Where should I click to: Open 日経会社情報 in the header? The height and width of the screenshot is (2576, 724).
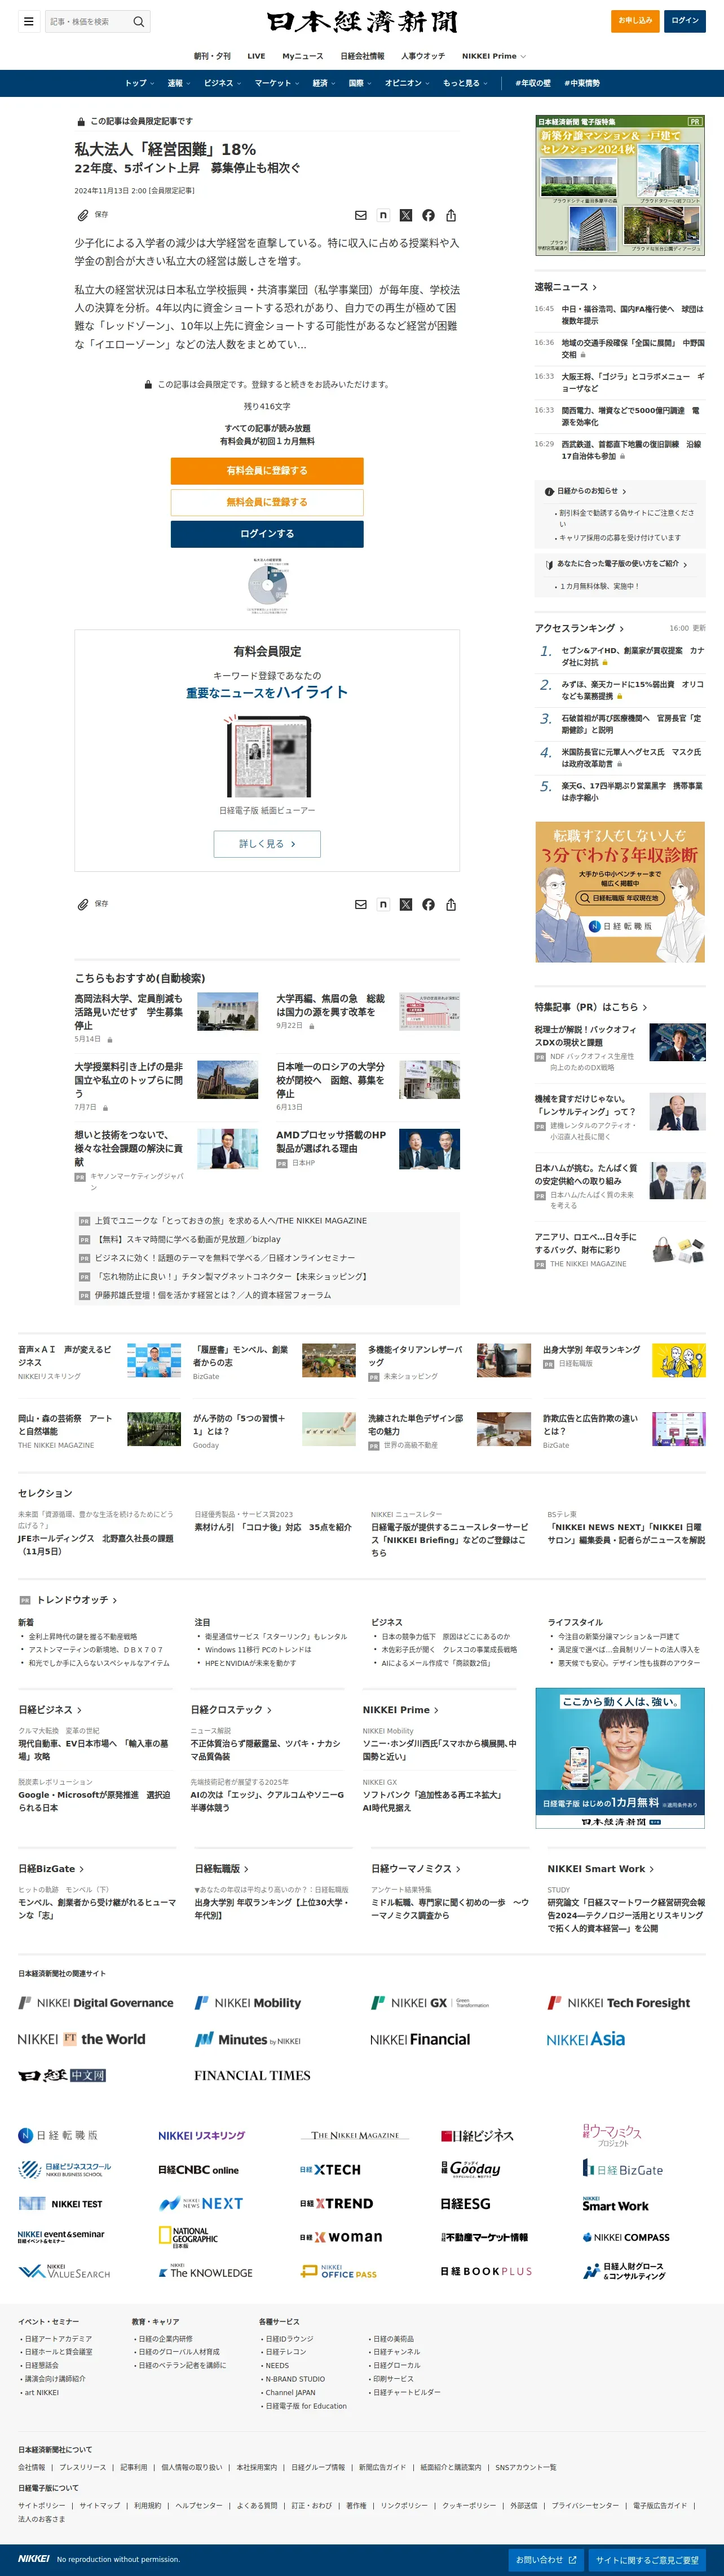point(362,56)
